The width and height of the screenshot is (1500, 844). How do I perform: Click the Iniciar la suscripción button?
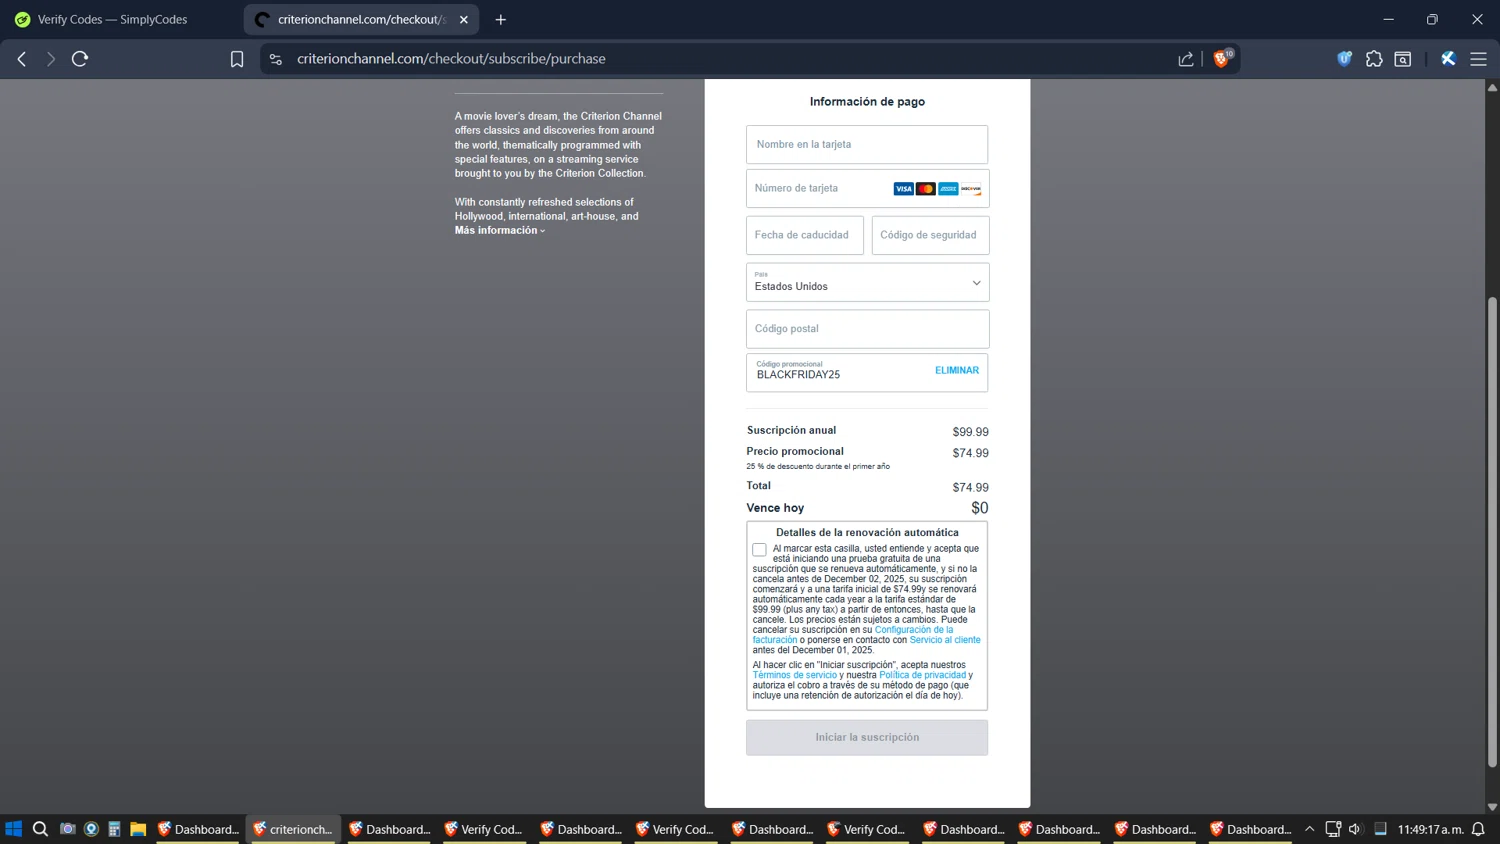(x=867, y=737)
